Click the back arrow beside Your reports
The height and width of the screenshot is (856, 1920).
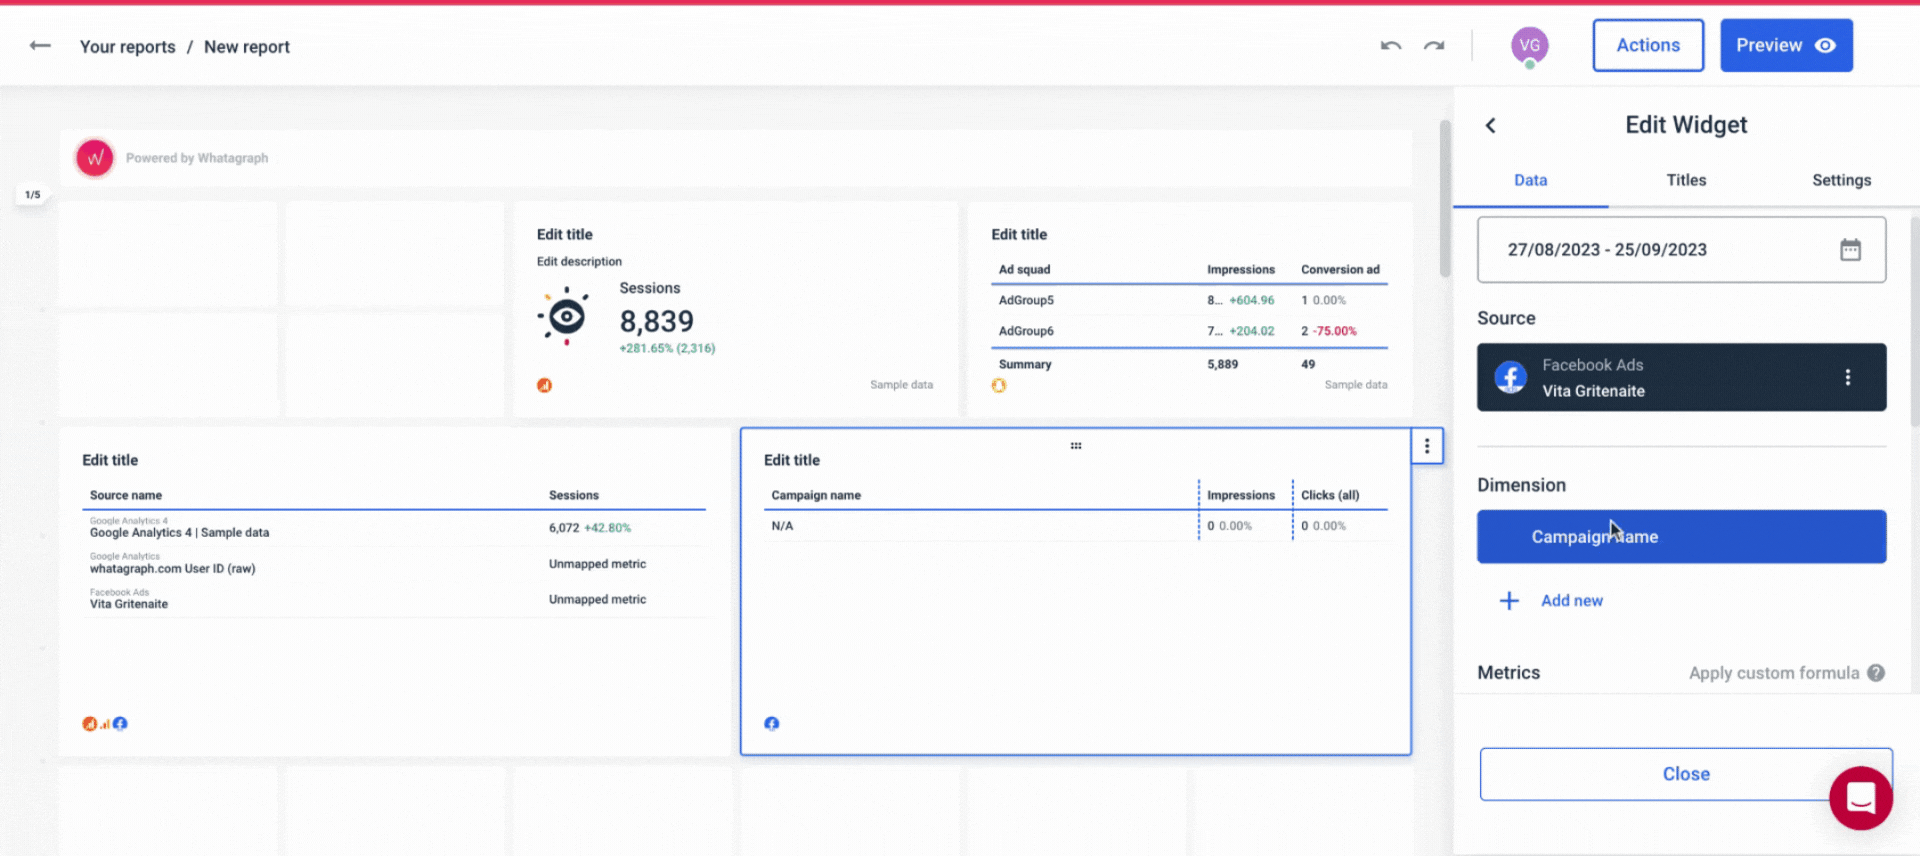coord(40,46)
